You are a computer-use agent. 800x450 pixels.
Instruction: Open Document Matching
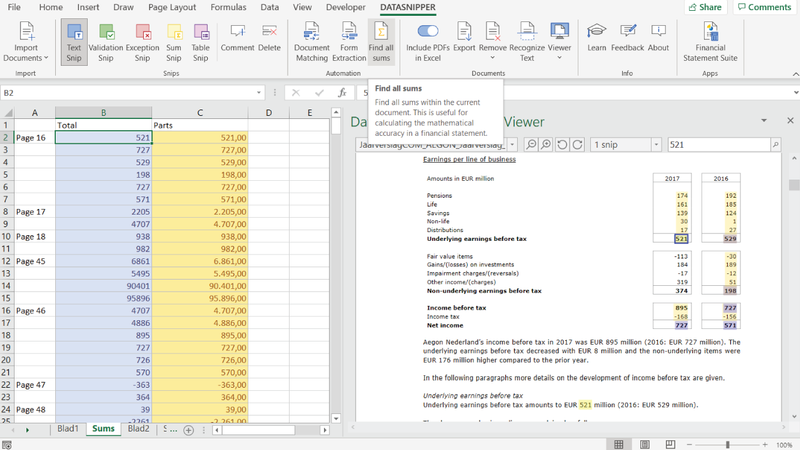point(311,40)
